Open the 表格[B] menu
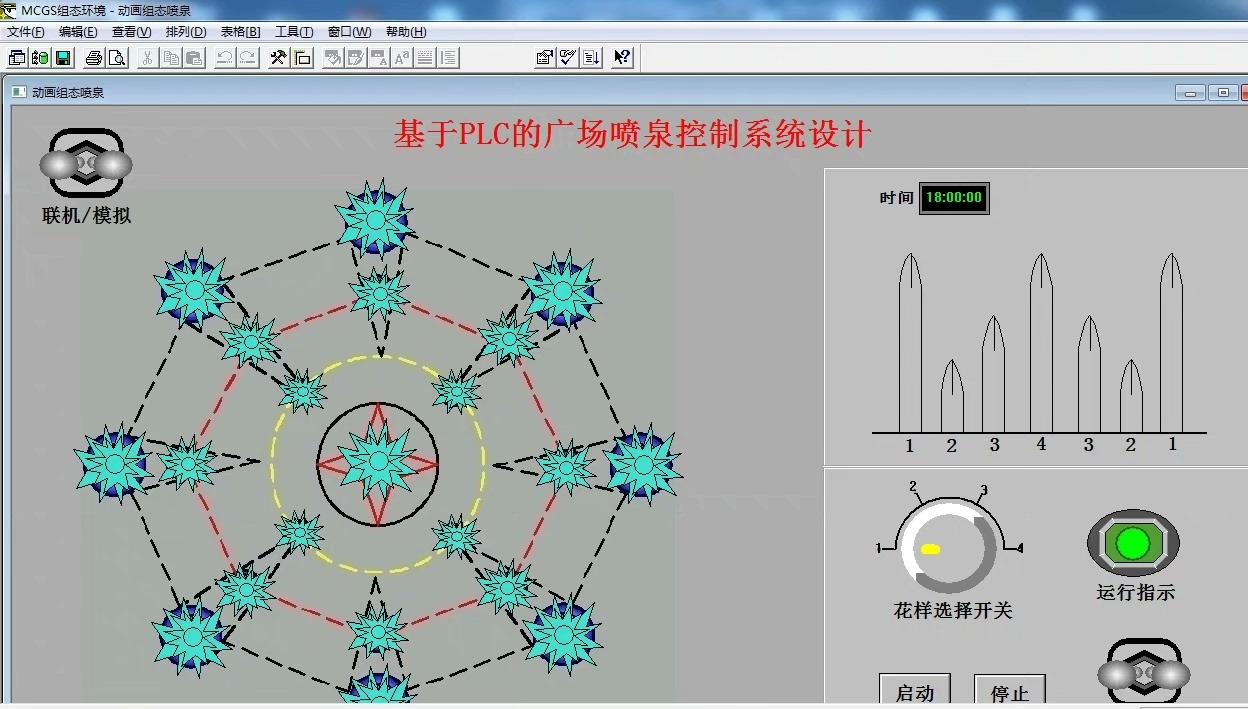 [x=240, y=32]
